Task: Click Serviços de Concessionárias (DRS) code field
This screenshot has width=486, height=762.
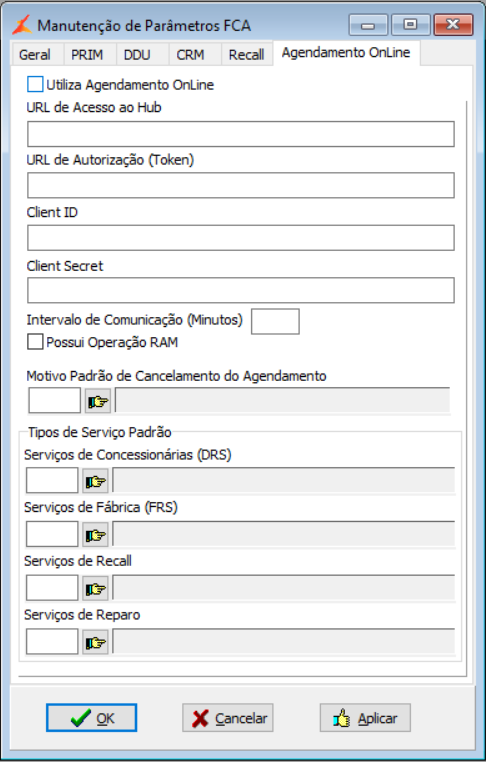Action: point(52,481)
